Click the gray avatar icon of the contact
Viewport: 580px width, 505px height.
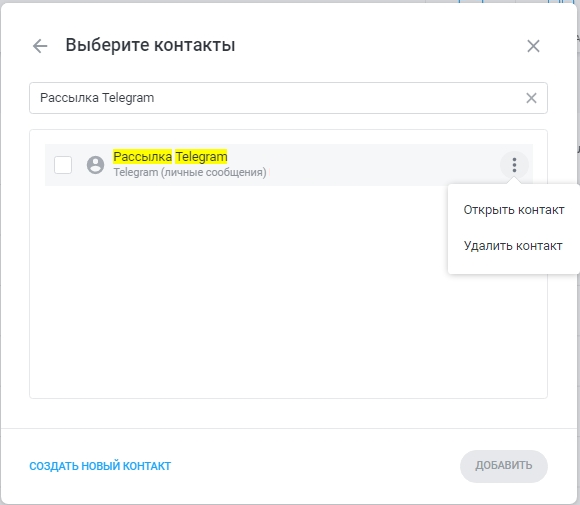coord(95,165)
